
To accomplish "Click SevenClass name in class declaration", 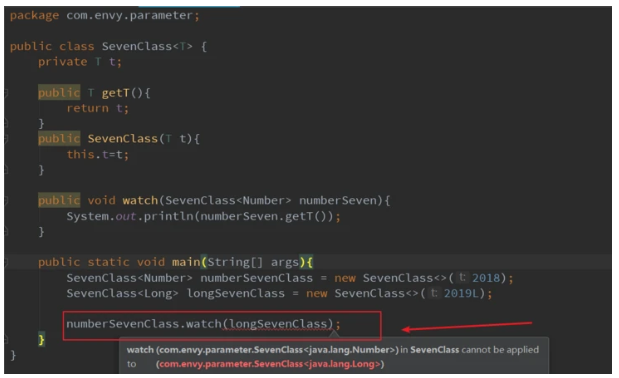I will (x=137, y=47).
